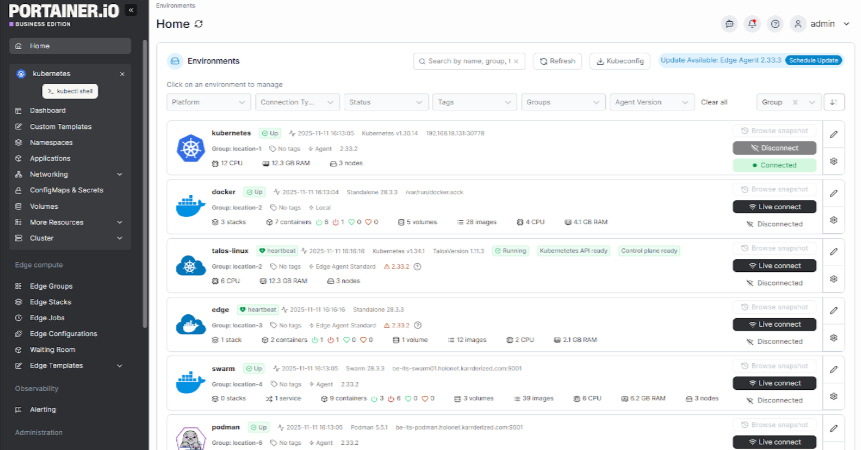Viewport: 861px width, 450px height.
Task: Click the refresh icon beside Home title
Action: click(199, 24)
